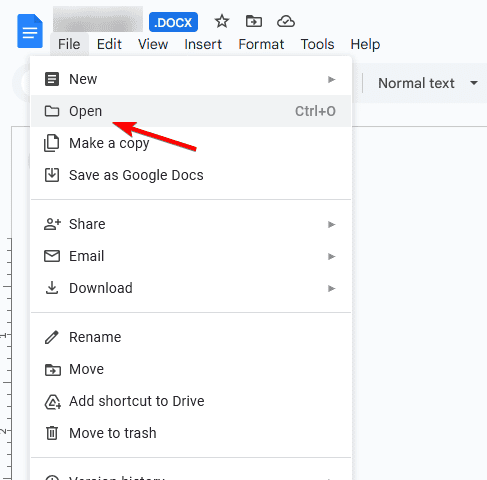Click the .DOCX badge

[x=173, y=22]
